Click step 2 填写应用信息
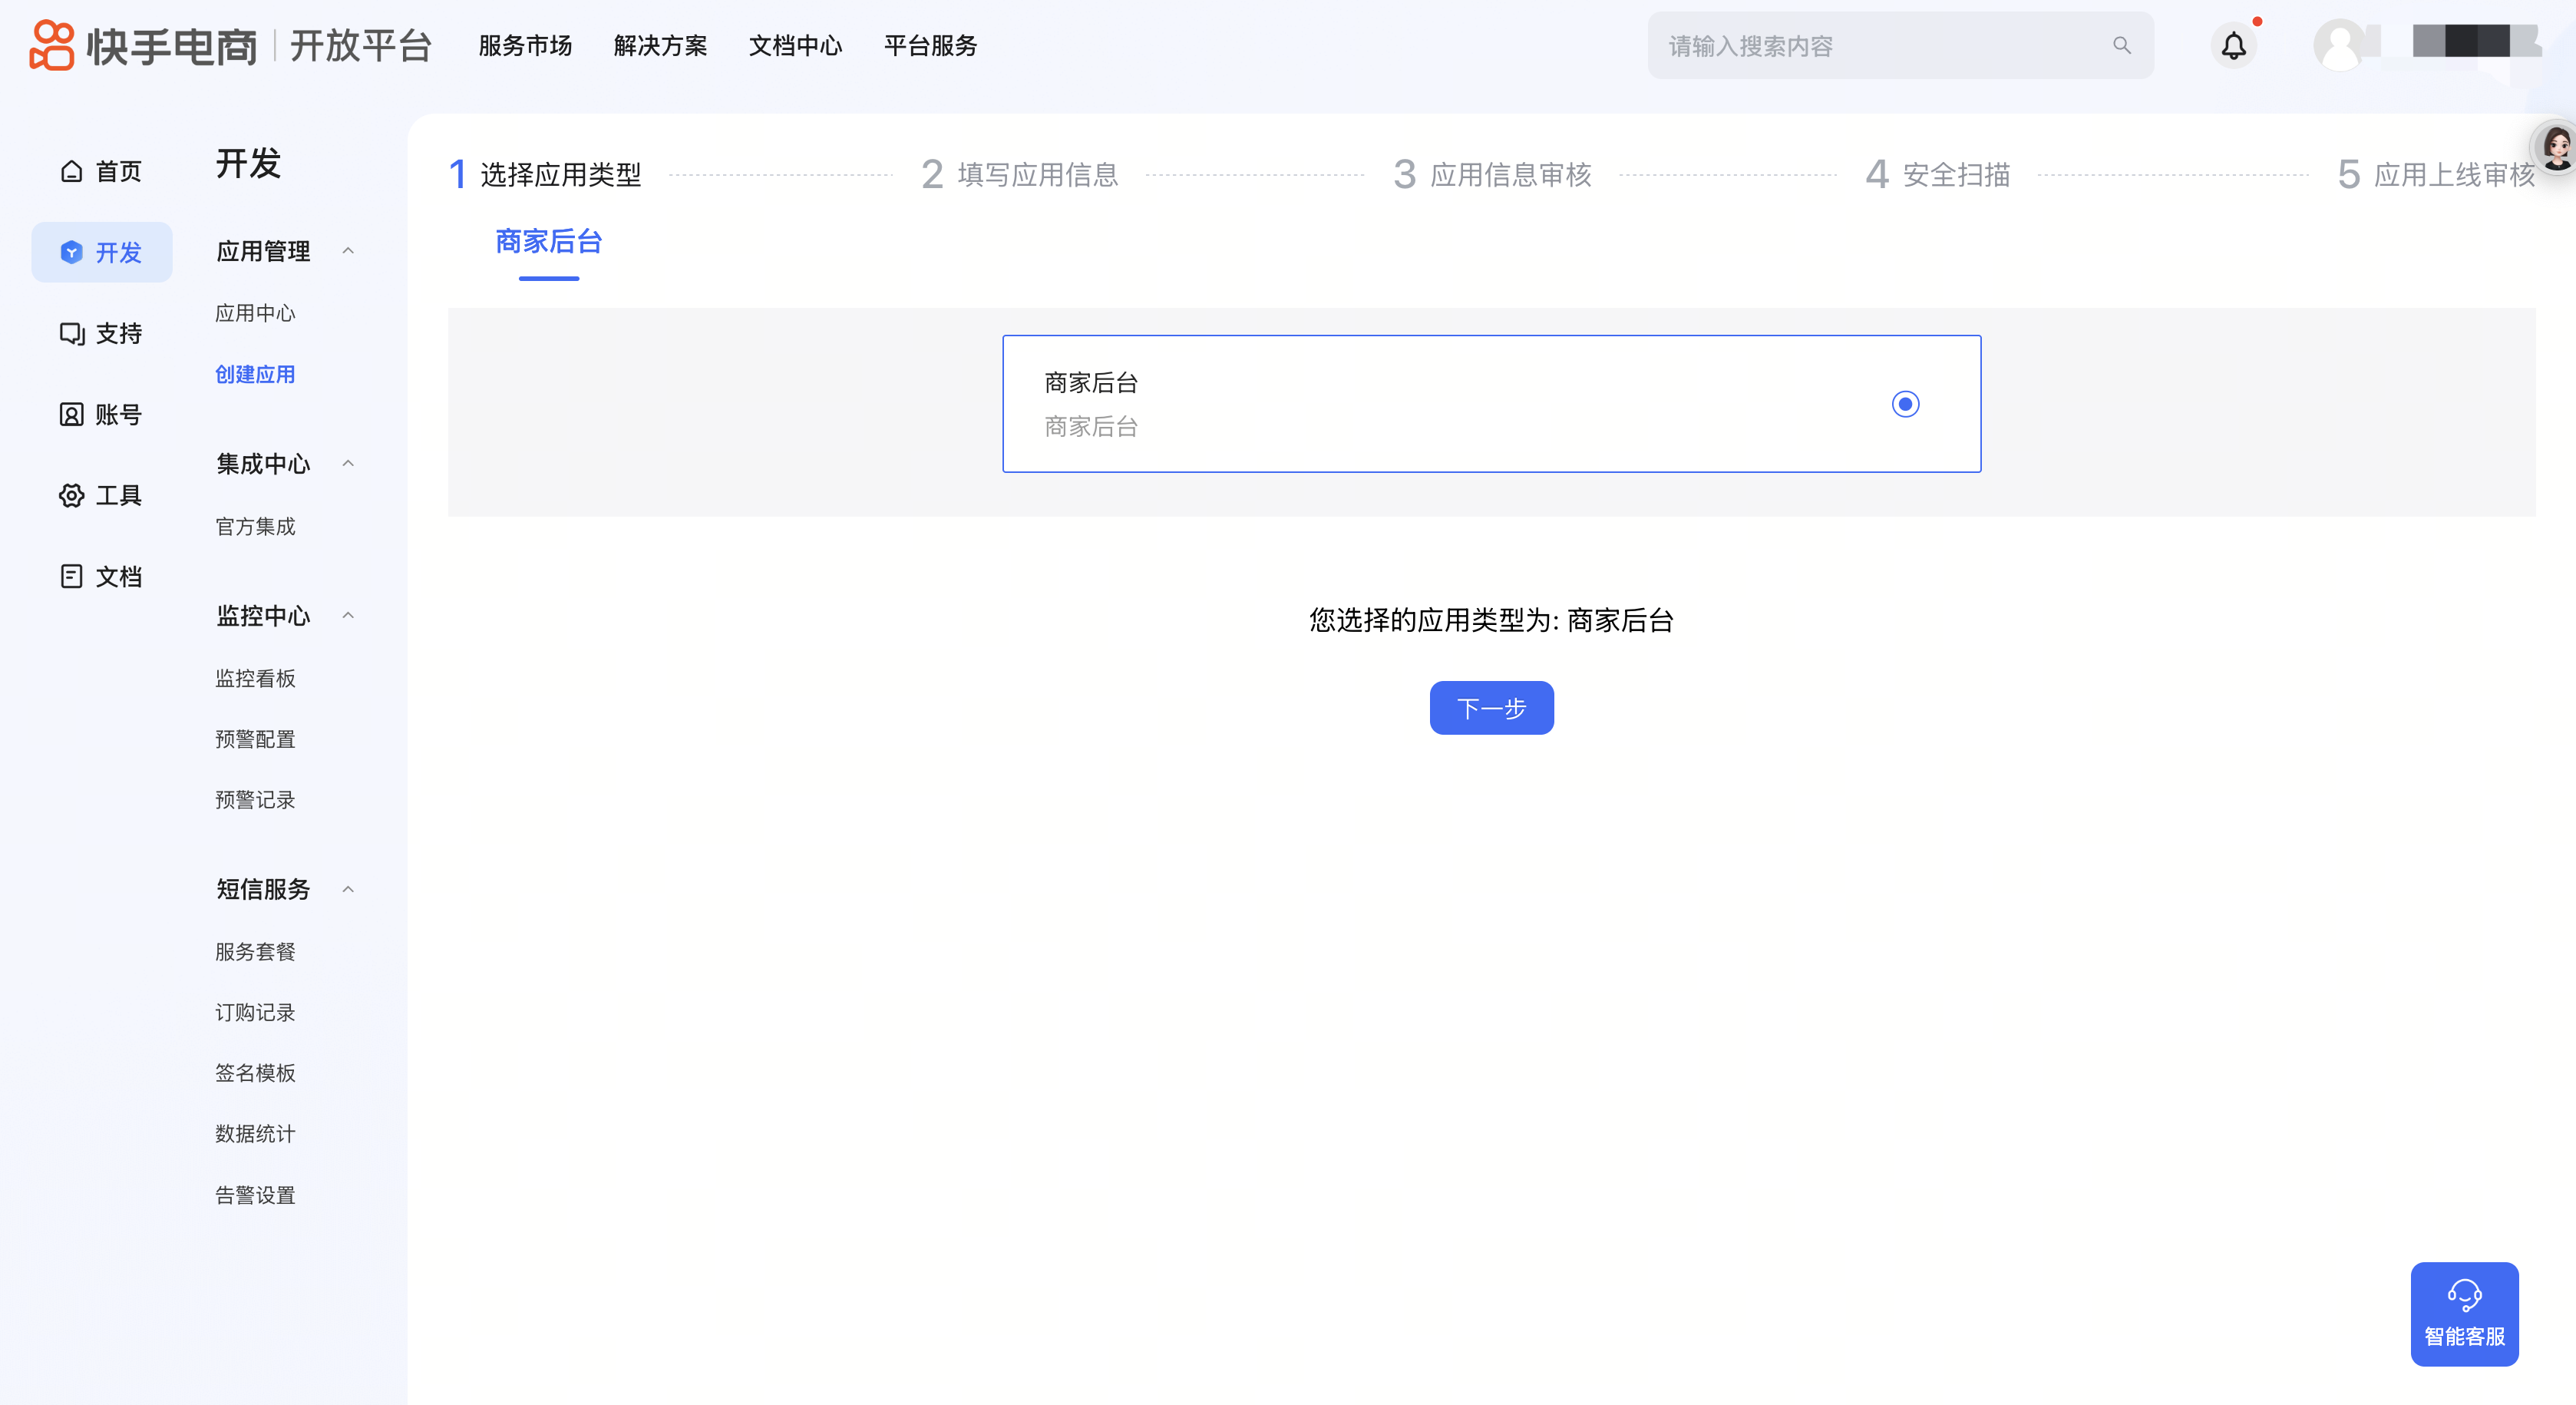The height and width of the screenshot is (1405, 2576). pos(1019,175)
